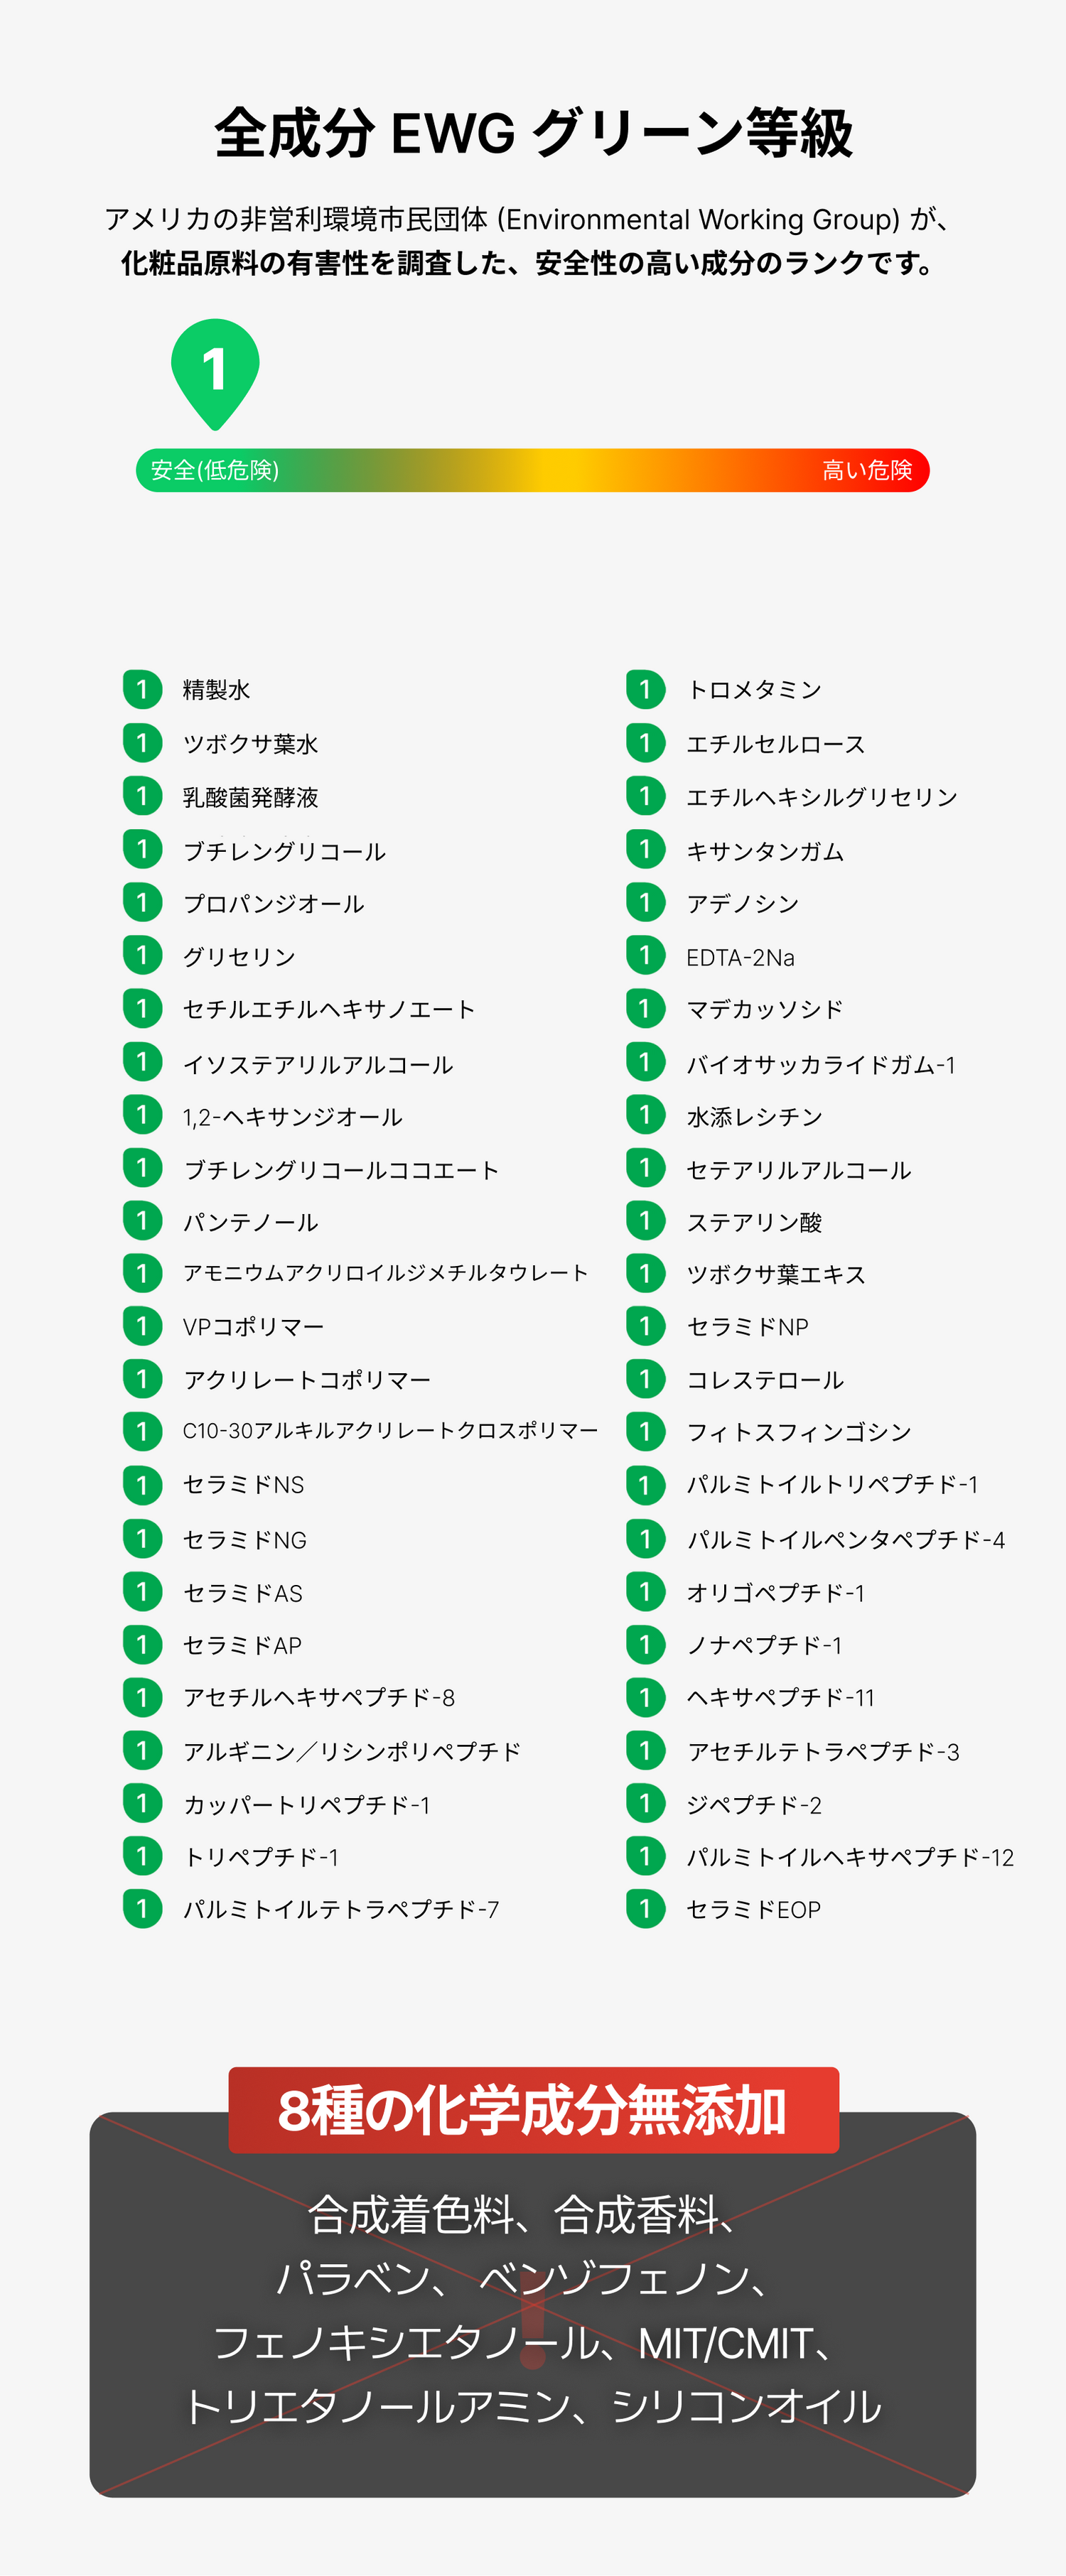Click the ツボクサ葉エキス ingredient text
The height and width of the screenshot is (2576, 1066).
(775, 1274)
